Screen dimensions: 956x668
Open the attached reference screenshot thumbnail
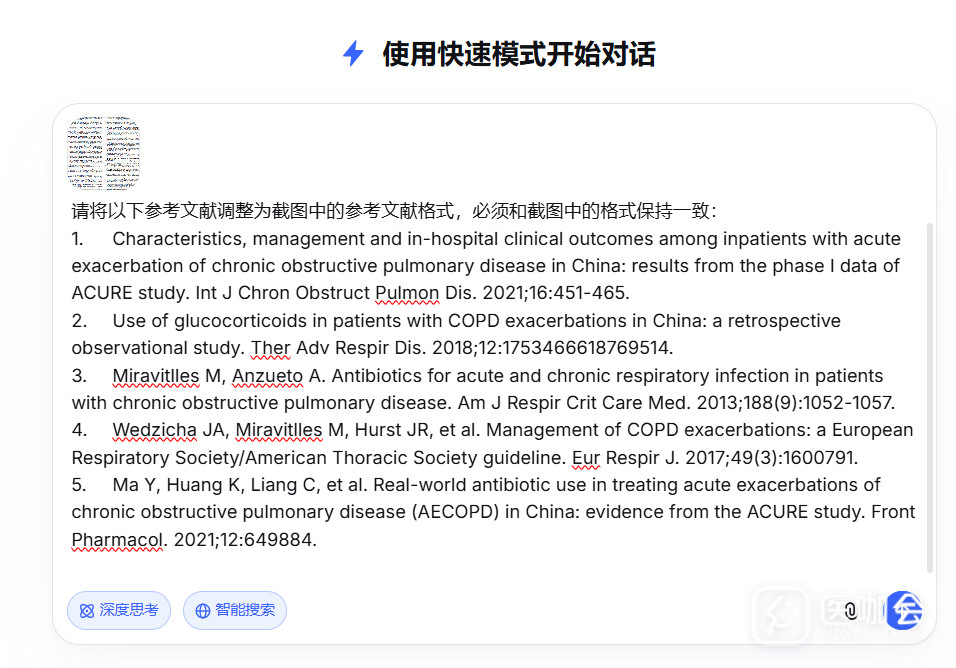point(104,153)
